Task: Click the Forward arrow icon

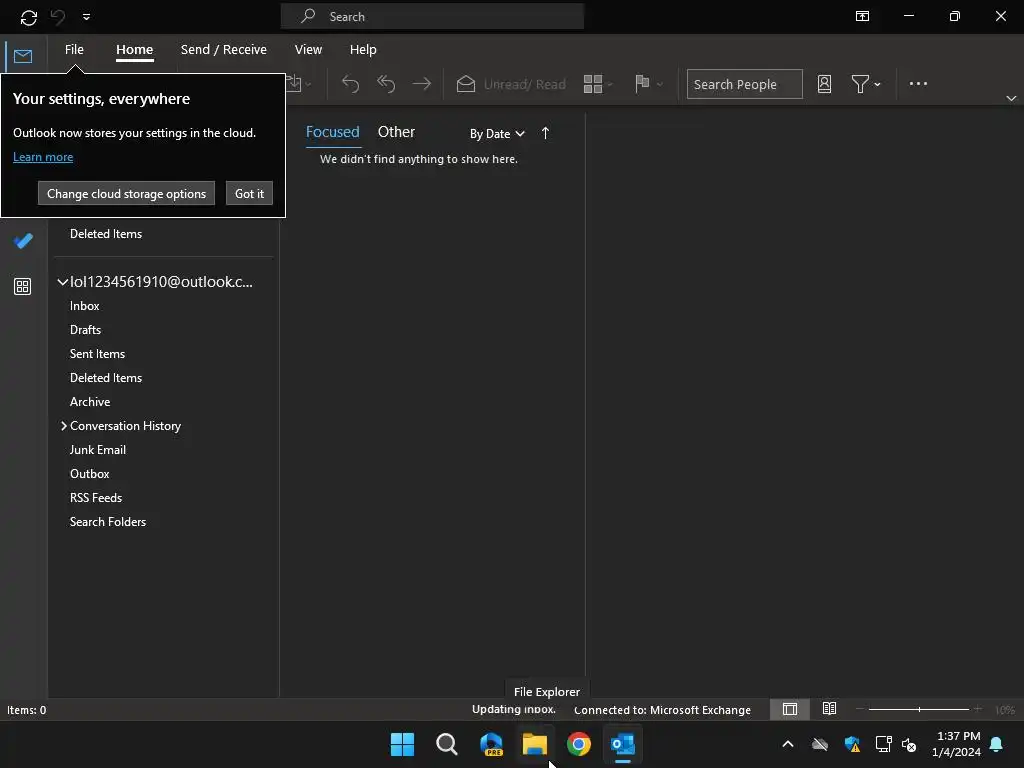Action: 422,84
